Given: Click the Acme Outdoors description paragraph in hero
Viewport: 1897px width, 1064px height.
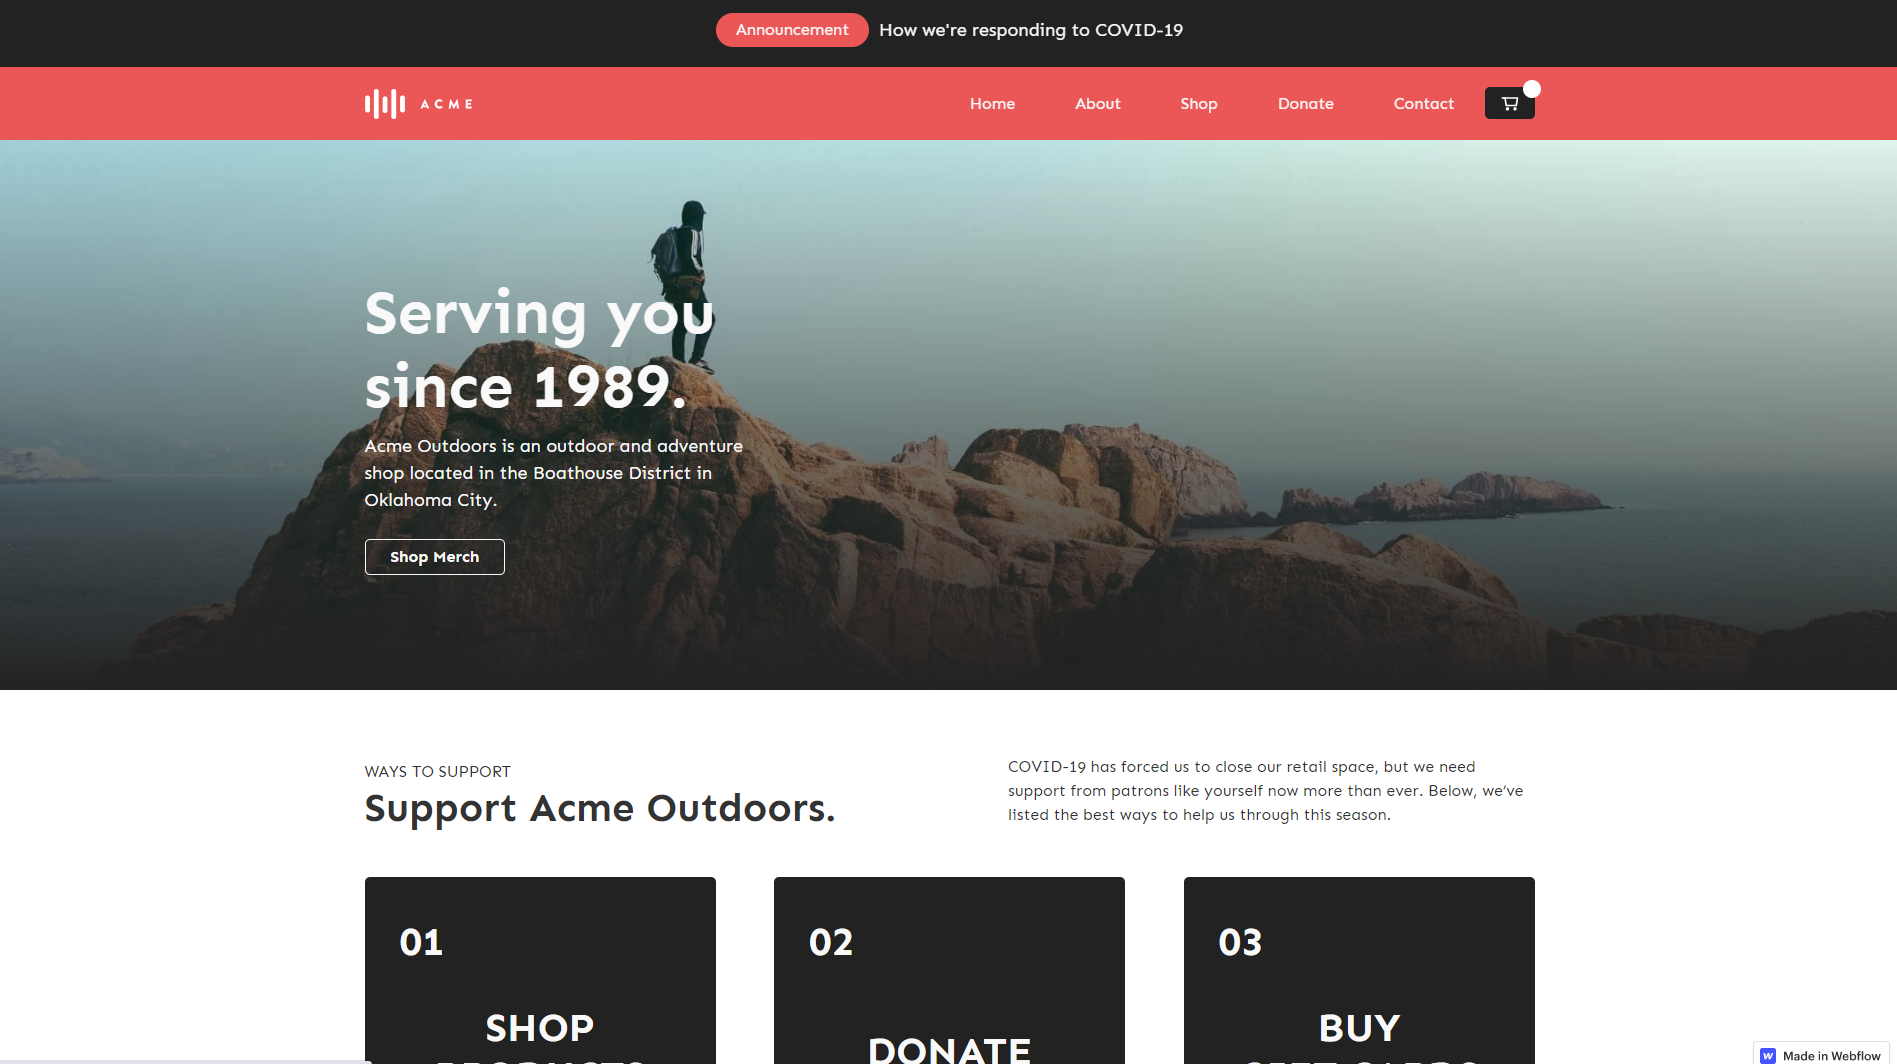Looking at the screenshot, I should 553,473.
